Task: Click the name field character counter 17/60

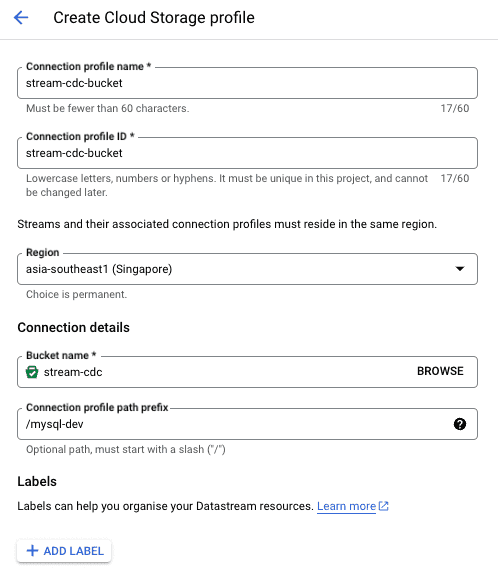Action: click(454, 108)
